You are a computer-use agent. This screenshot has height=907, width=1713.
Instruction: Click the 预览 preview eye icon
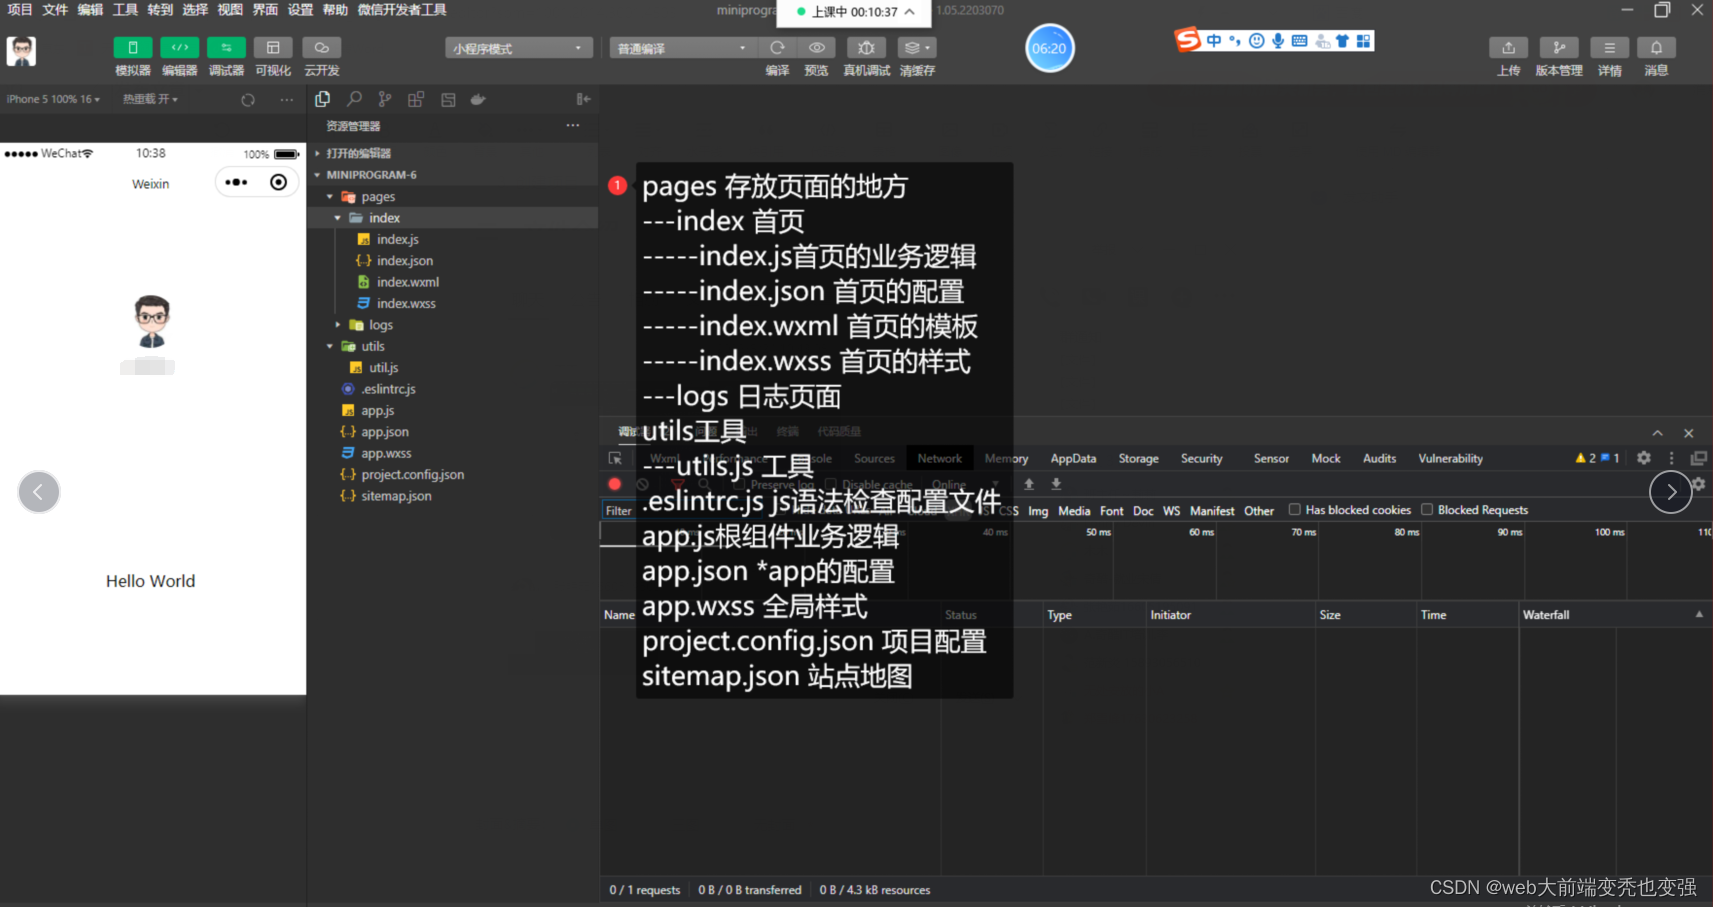point(816,47)
